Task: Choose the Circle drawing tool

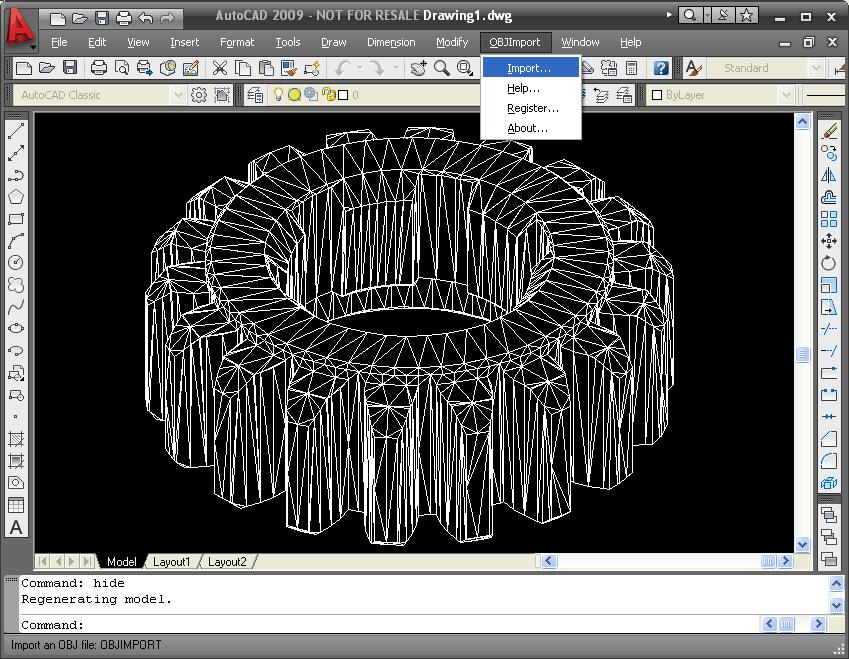Action: (16, 263)
